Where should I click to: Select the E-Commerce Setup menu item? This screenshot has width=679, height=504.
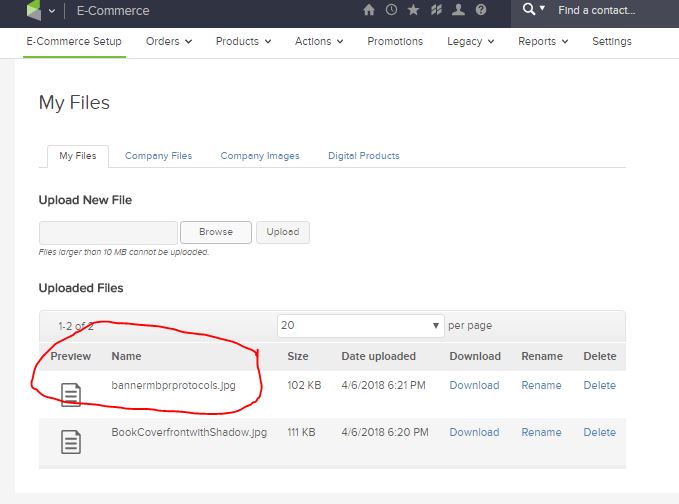point(74,41)
